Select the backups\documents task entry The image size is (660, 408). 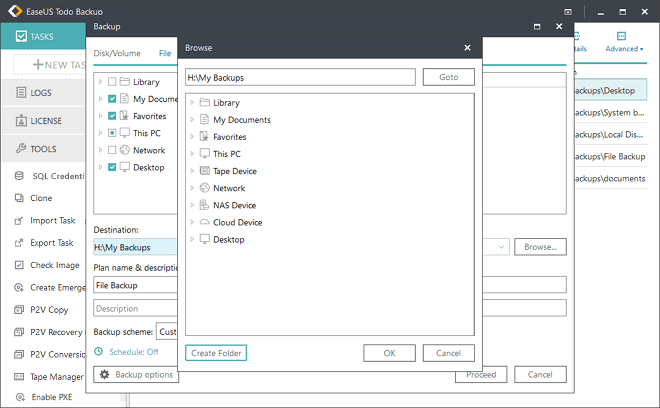tap(610, 179)
